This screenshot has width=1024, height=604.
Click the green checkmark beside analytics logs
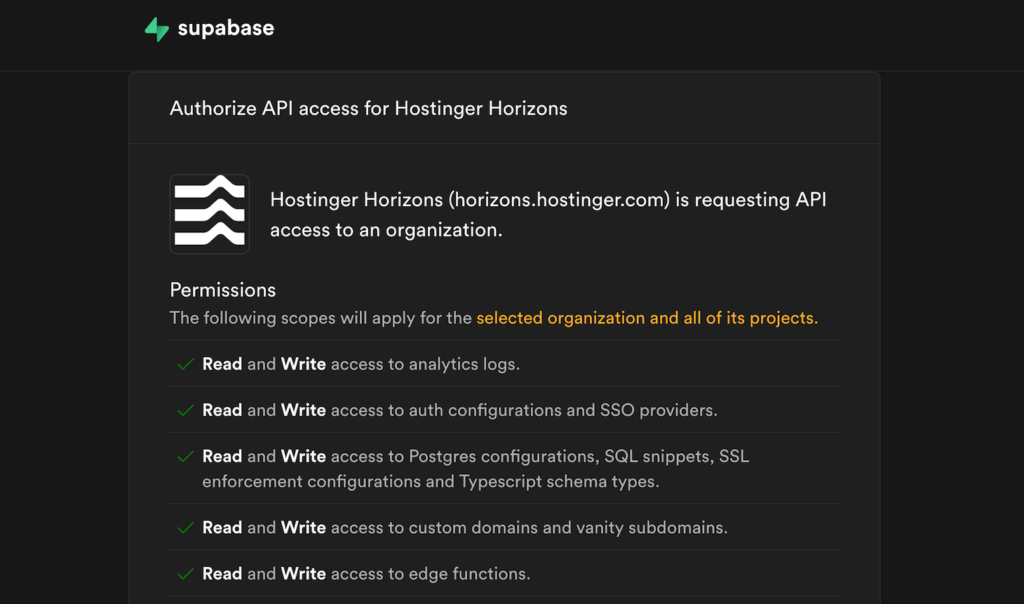[x=184, y=364]
